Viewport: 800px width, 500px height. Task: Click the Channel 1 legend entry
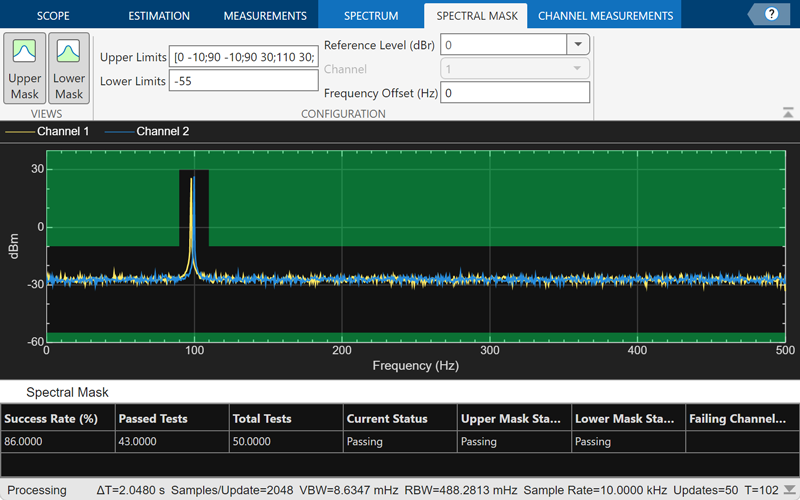(x=62, y=131)
